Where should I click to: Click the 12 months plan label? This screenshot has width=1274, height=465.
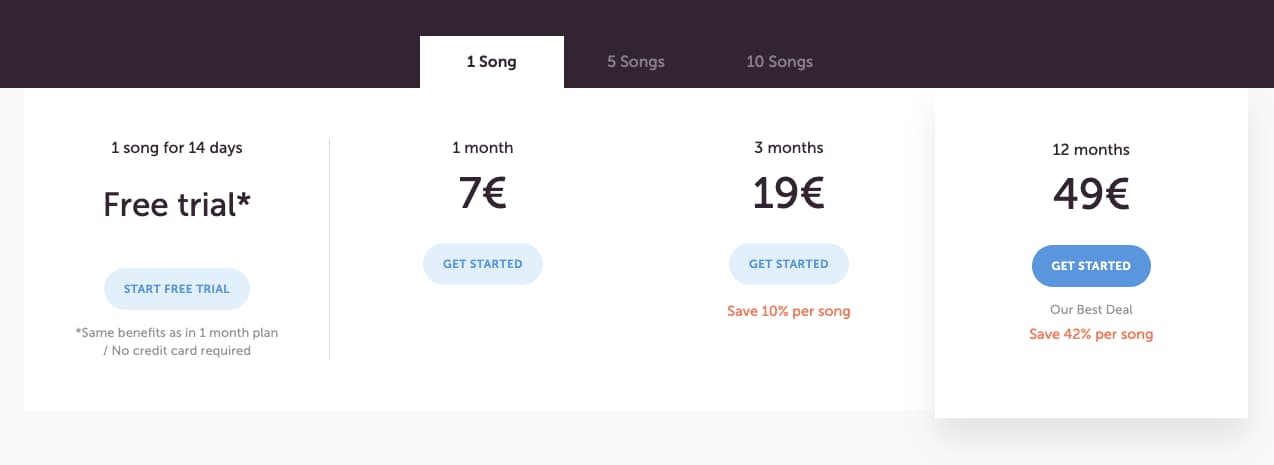coord(1091,150)
